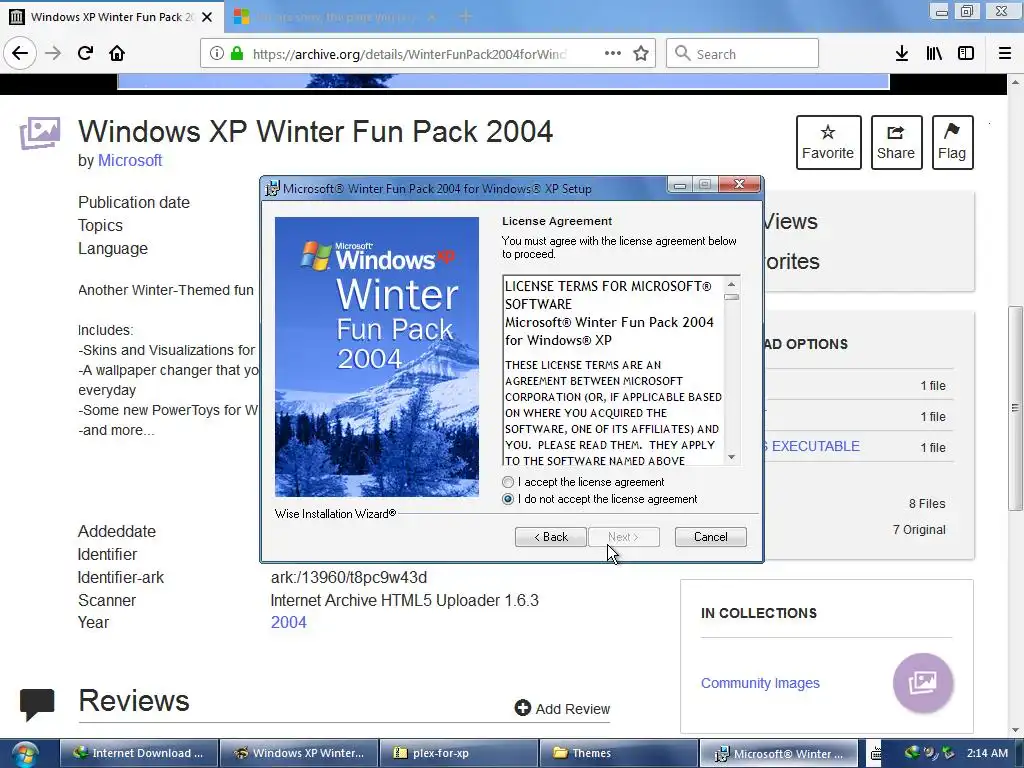Screen dimensions: 1024x768
Task: Switch to Windows XP Winter taskbar item
Action: point(299,753)
